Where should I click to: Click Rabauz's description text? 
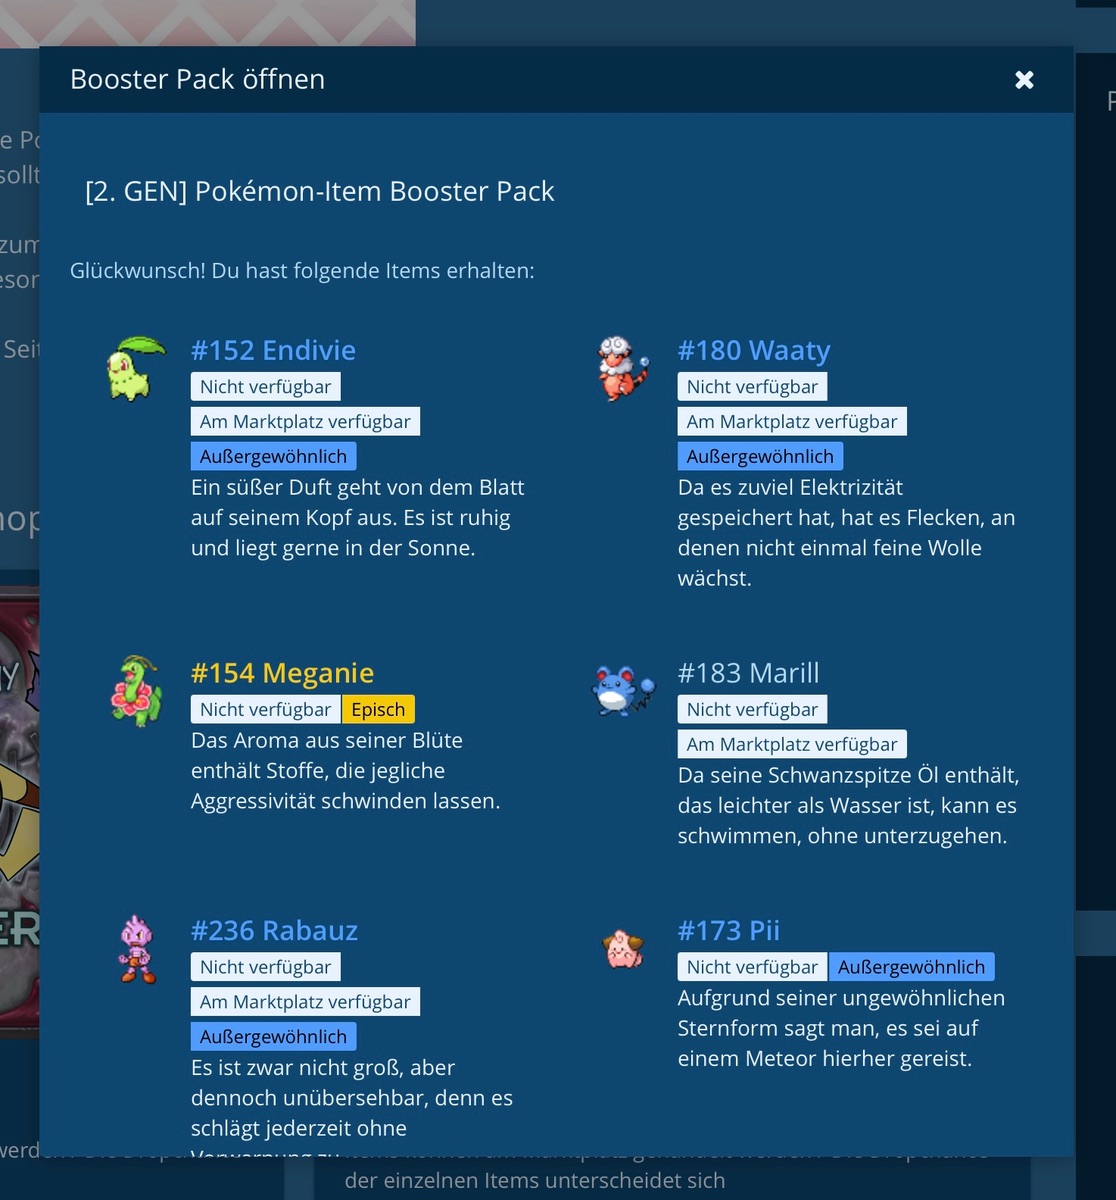point(352,1105)
